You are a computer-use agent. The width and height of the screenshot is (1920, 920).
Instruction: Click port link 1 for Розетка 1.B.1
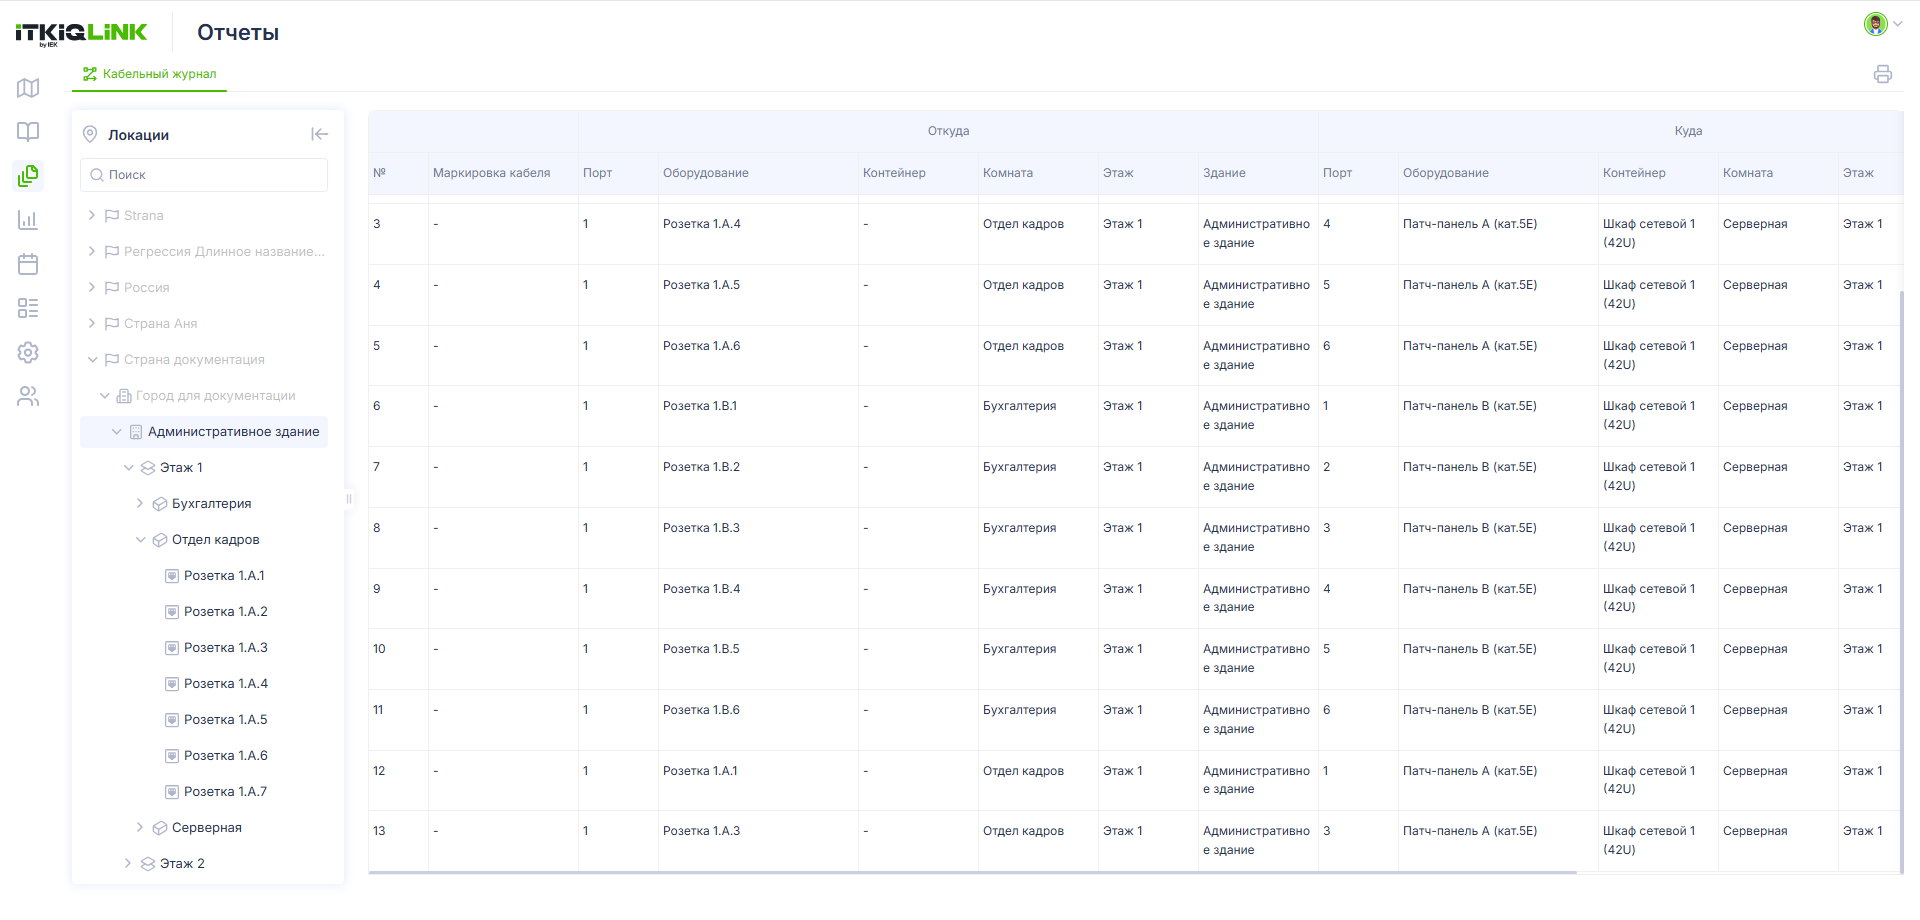click(x=586, y=406)
